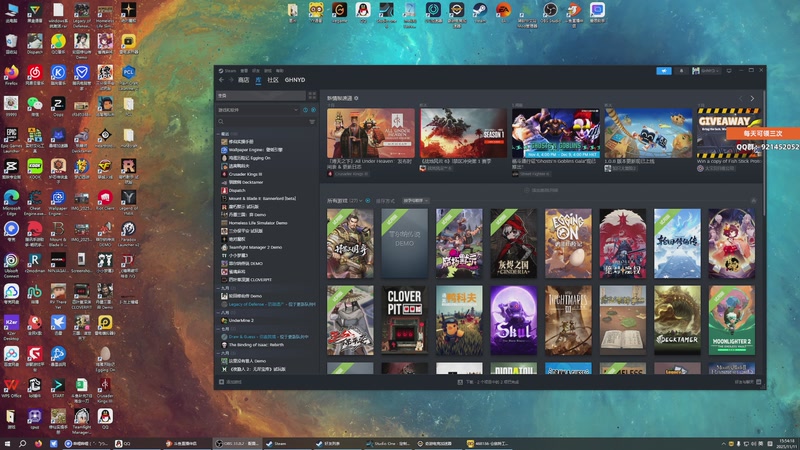The width and height of the screenshot is (800, 450).
Task: Click the blue announcements megaphone button
Action: point(663,71)
